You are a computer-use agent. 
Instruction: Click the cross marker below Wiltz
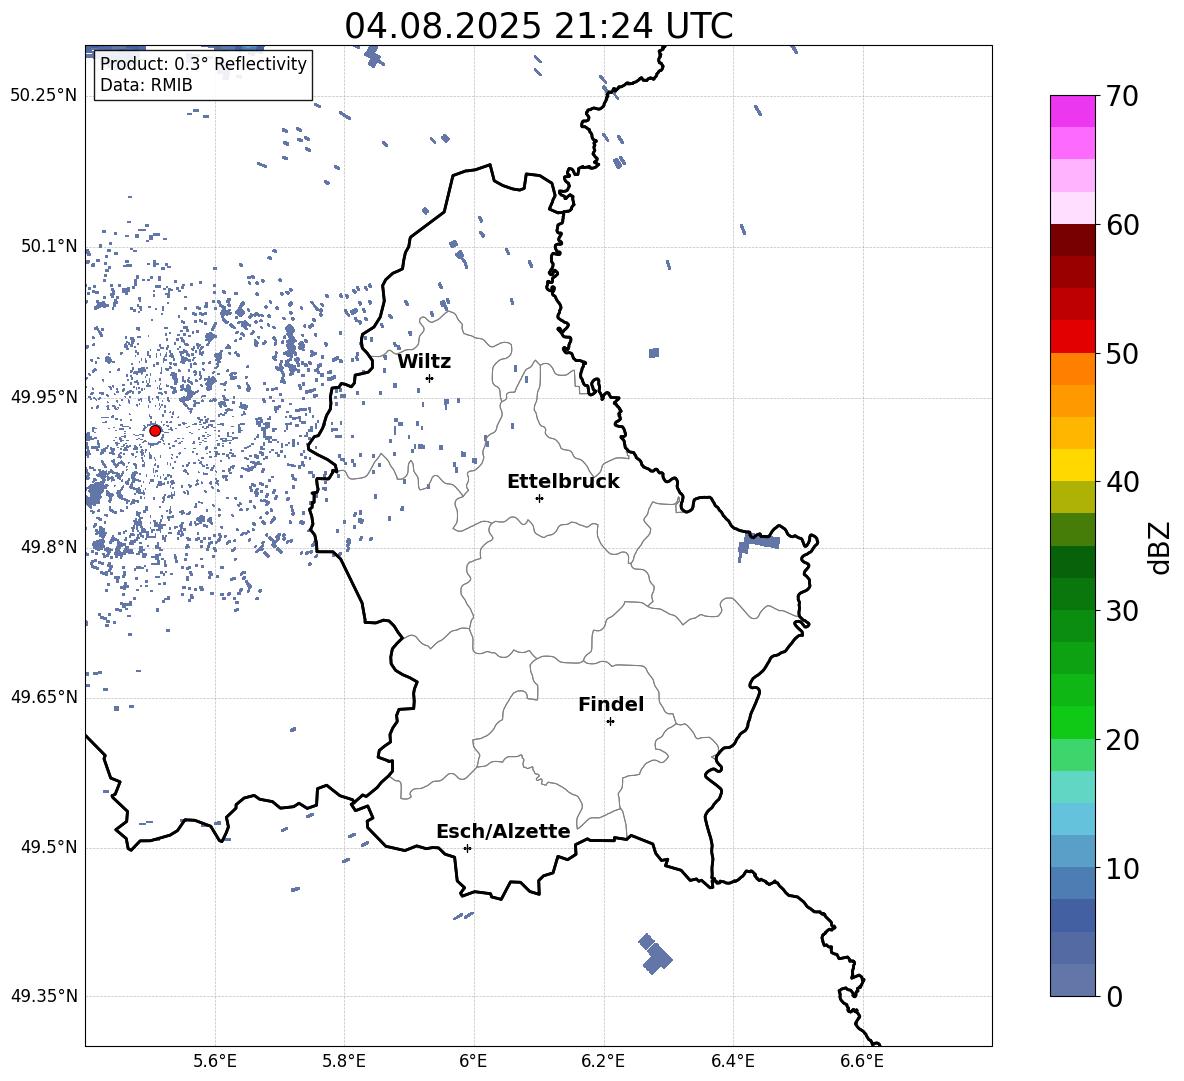click(430, 378)
